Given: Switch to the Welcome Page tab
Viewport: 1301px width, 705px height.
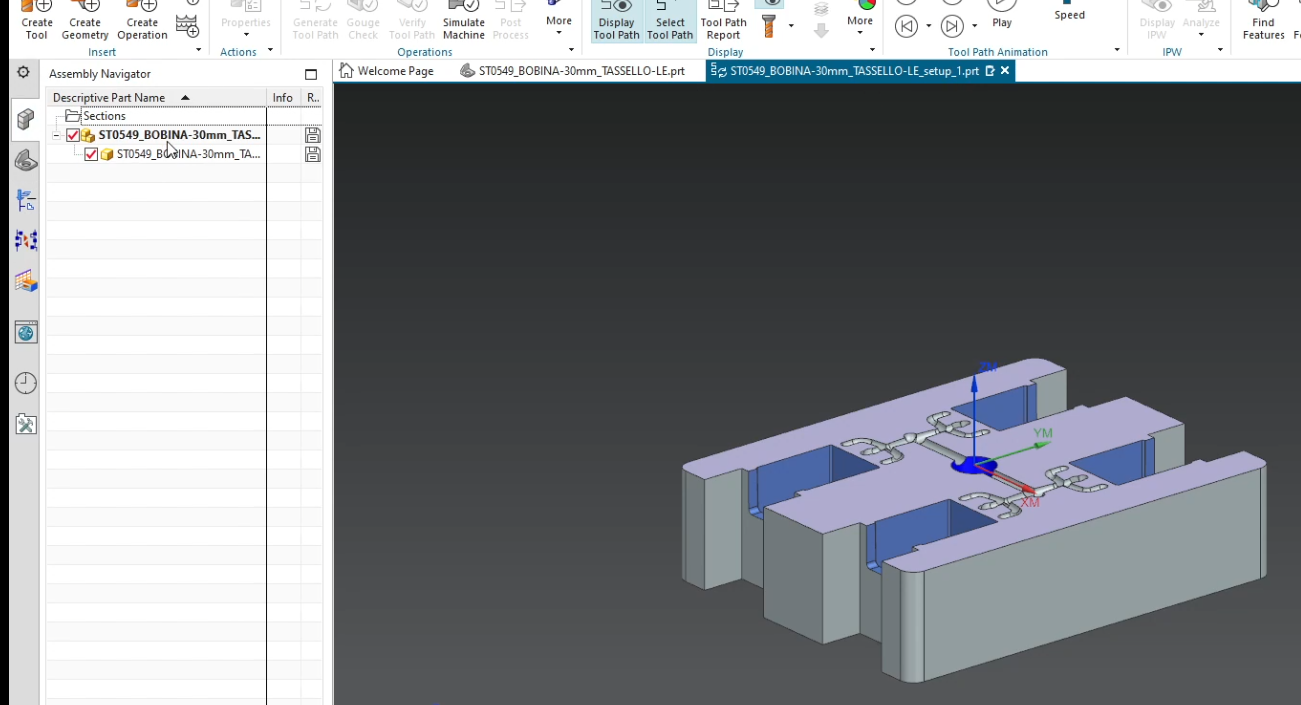Looking at the screenshot, I should pyautogui.click(x=394, y=71).
